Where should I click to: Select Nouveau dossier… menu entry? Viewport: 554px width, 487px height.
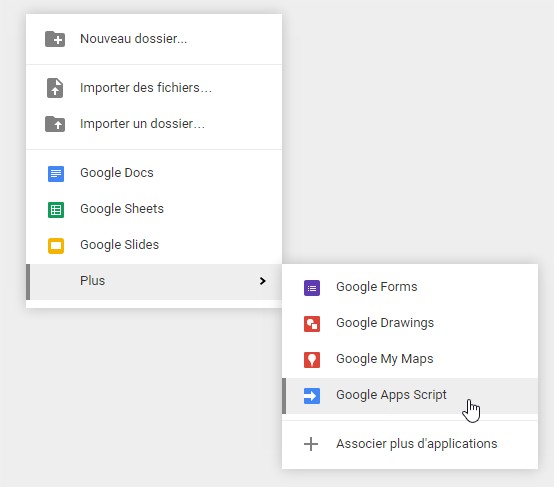[x=154, y=39]
